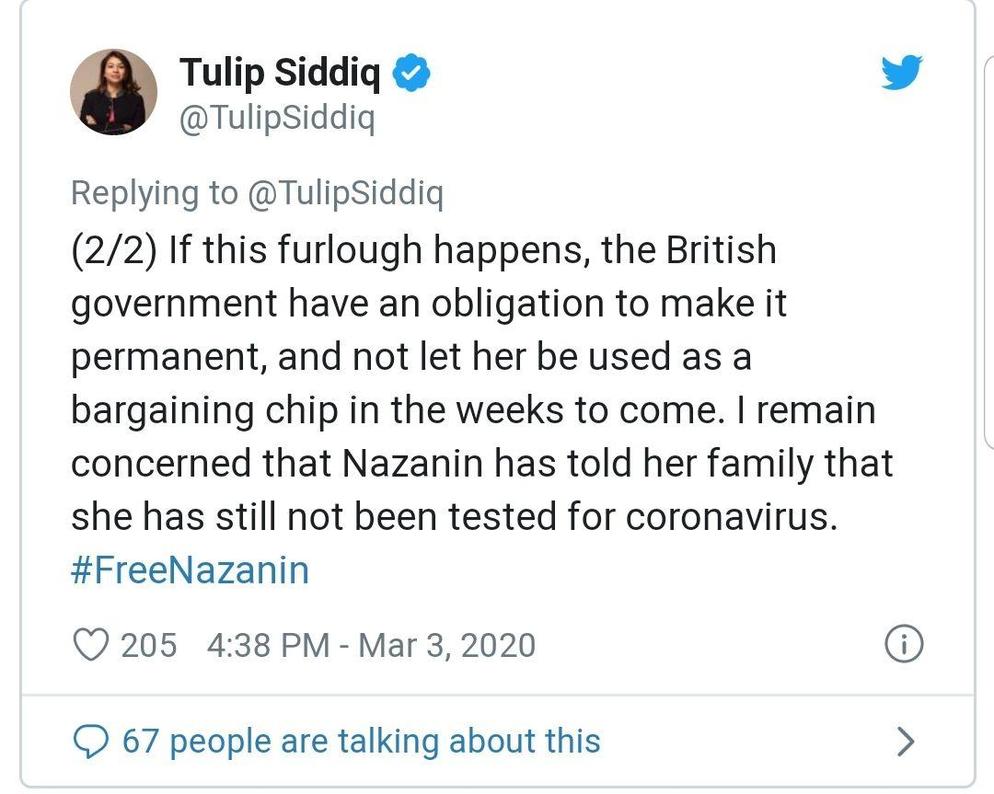Like the tweet with heart icon
Viewport: 994px width, 794px height.
[x=91, y=644]
